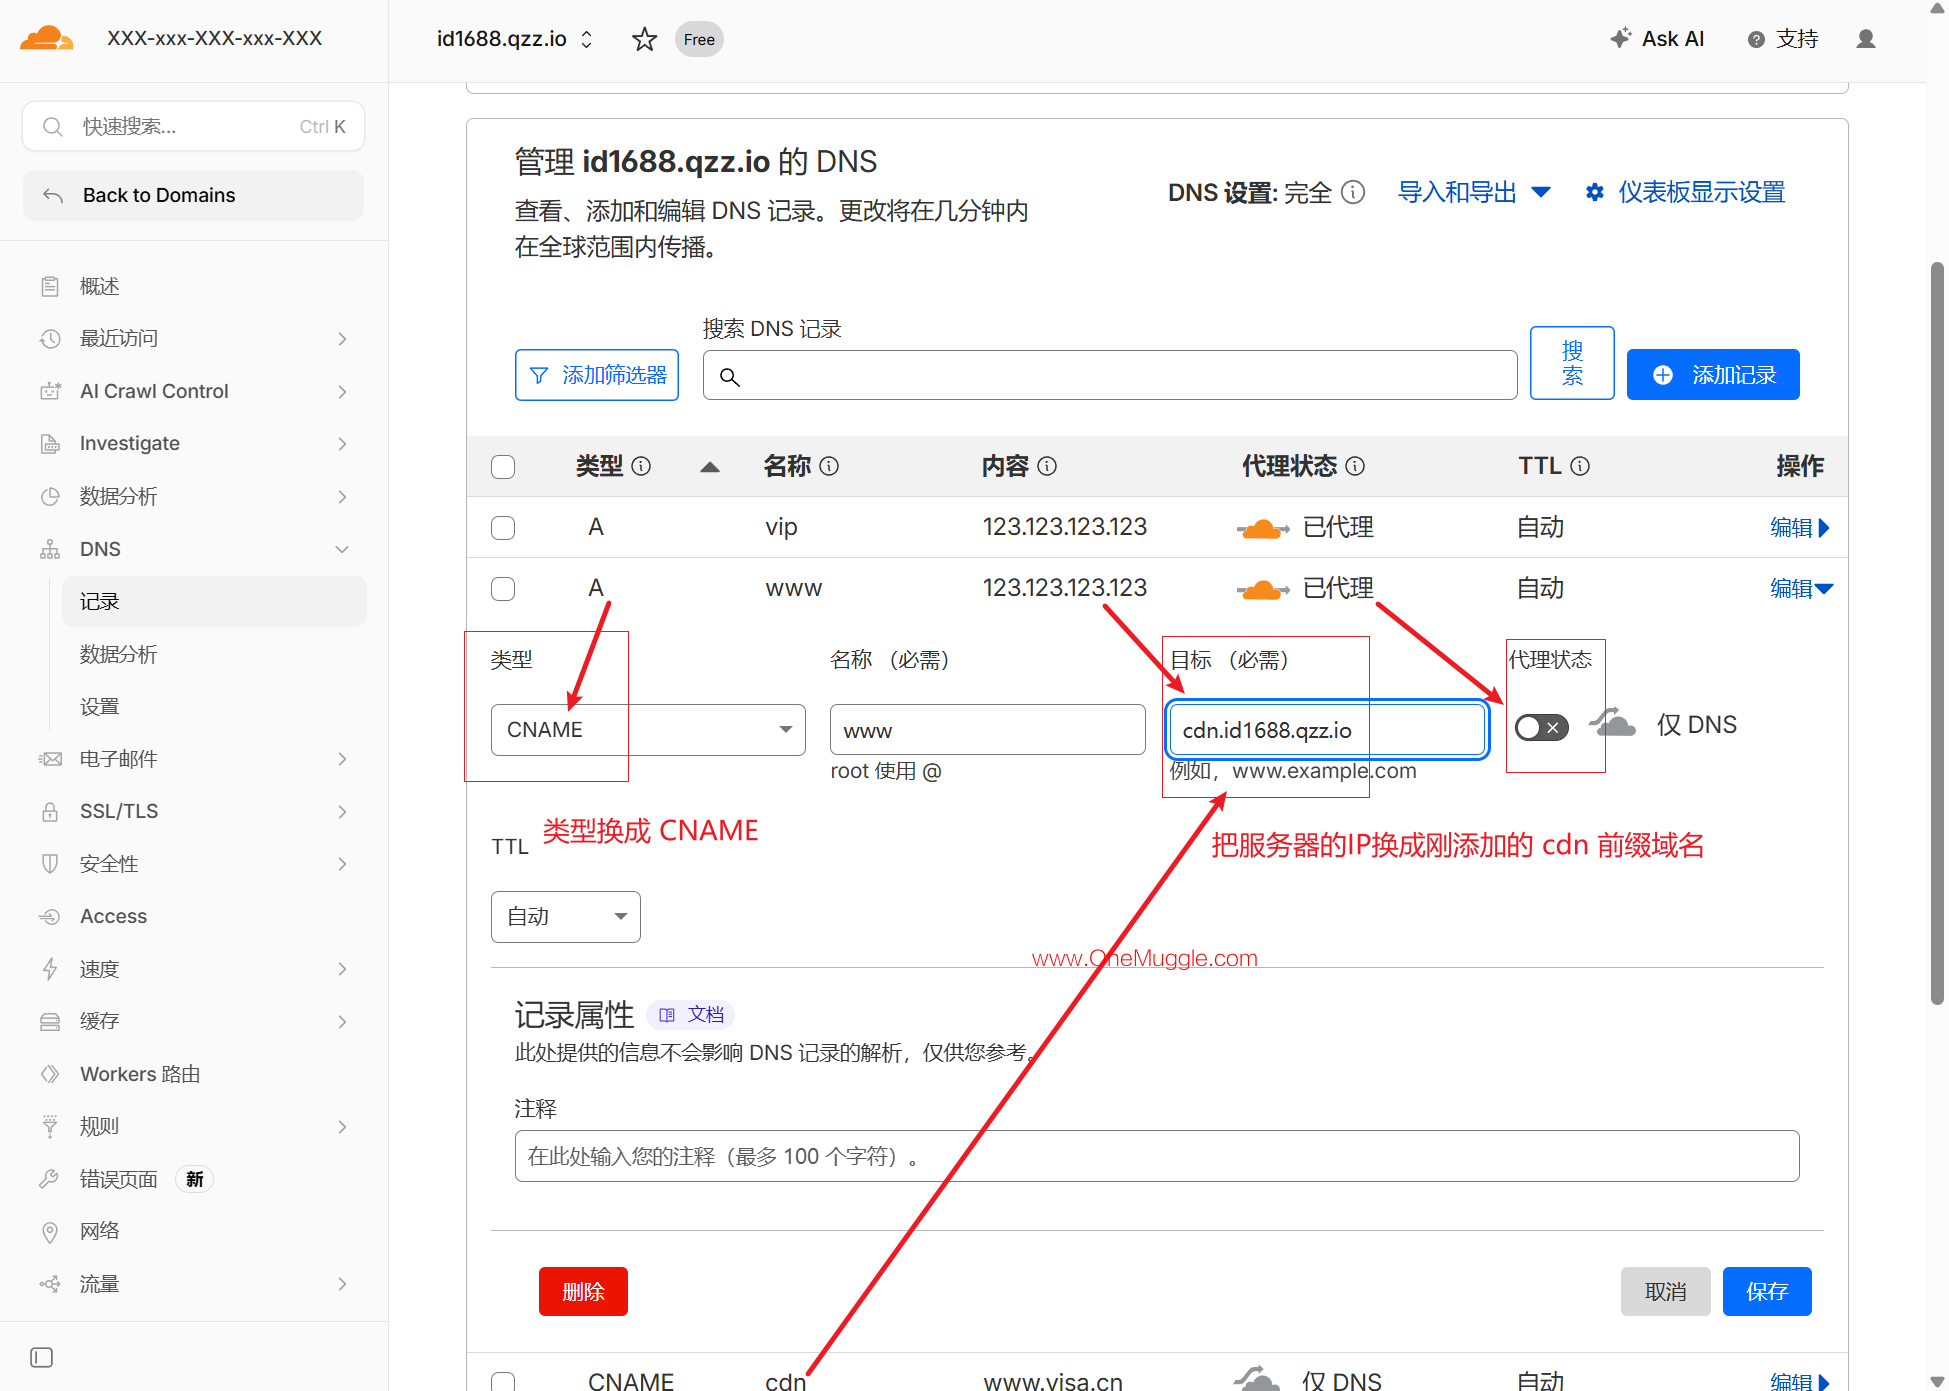Click the TTL column info icon
The width and height of the screenshot is (1949, 1391).
tap(1580, 466)
